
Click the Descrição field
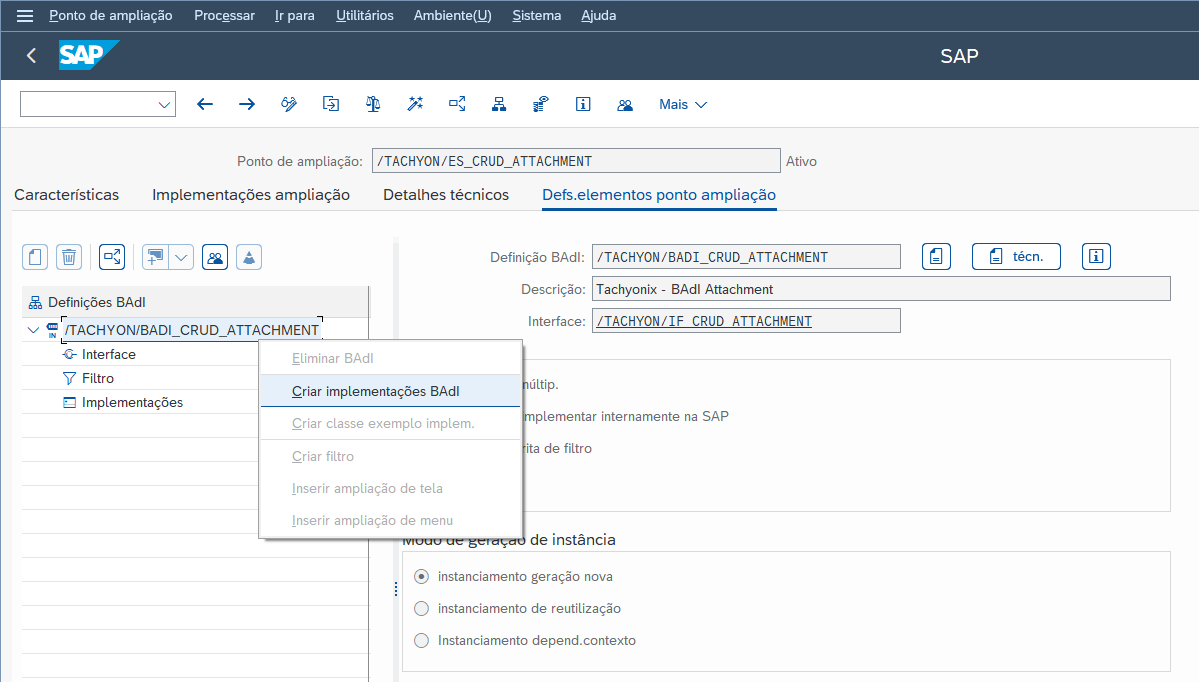click(x=881, y=289)
